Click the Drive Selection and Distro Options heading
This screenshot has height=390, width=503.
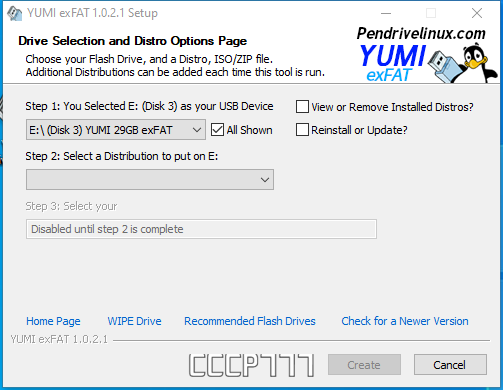[x=133, y=41]
